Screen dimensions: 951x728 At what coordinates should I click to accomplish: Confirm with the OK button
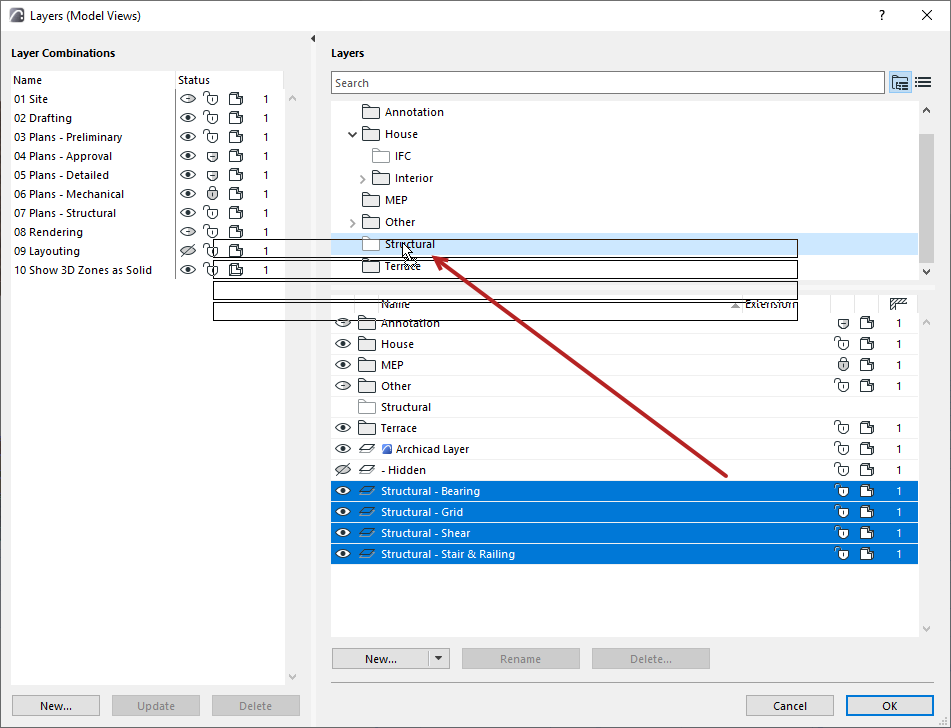pyautogui.click(x=890, y=706)
